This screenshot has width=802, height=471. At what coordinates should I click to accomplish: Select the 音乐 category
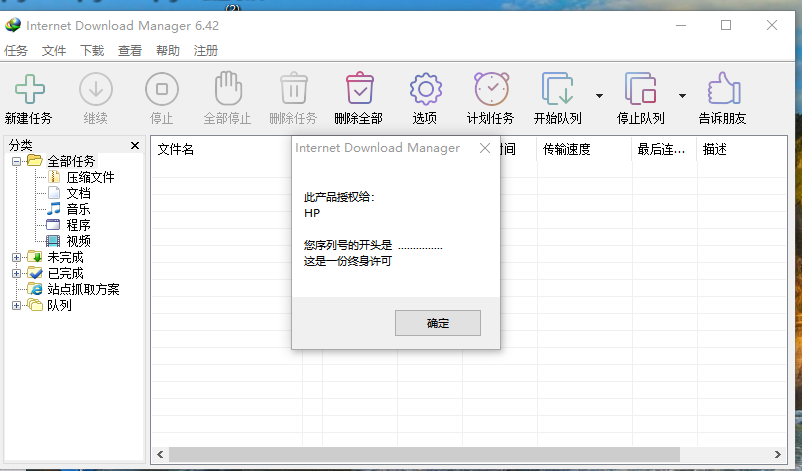tap(78, 209)
